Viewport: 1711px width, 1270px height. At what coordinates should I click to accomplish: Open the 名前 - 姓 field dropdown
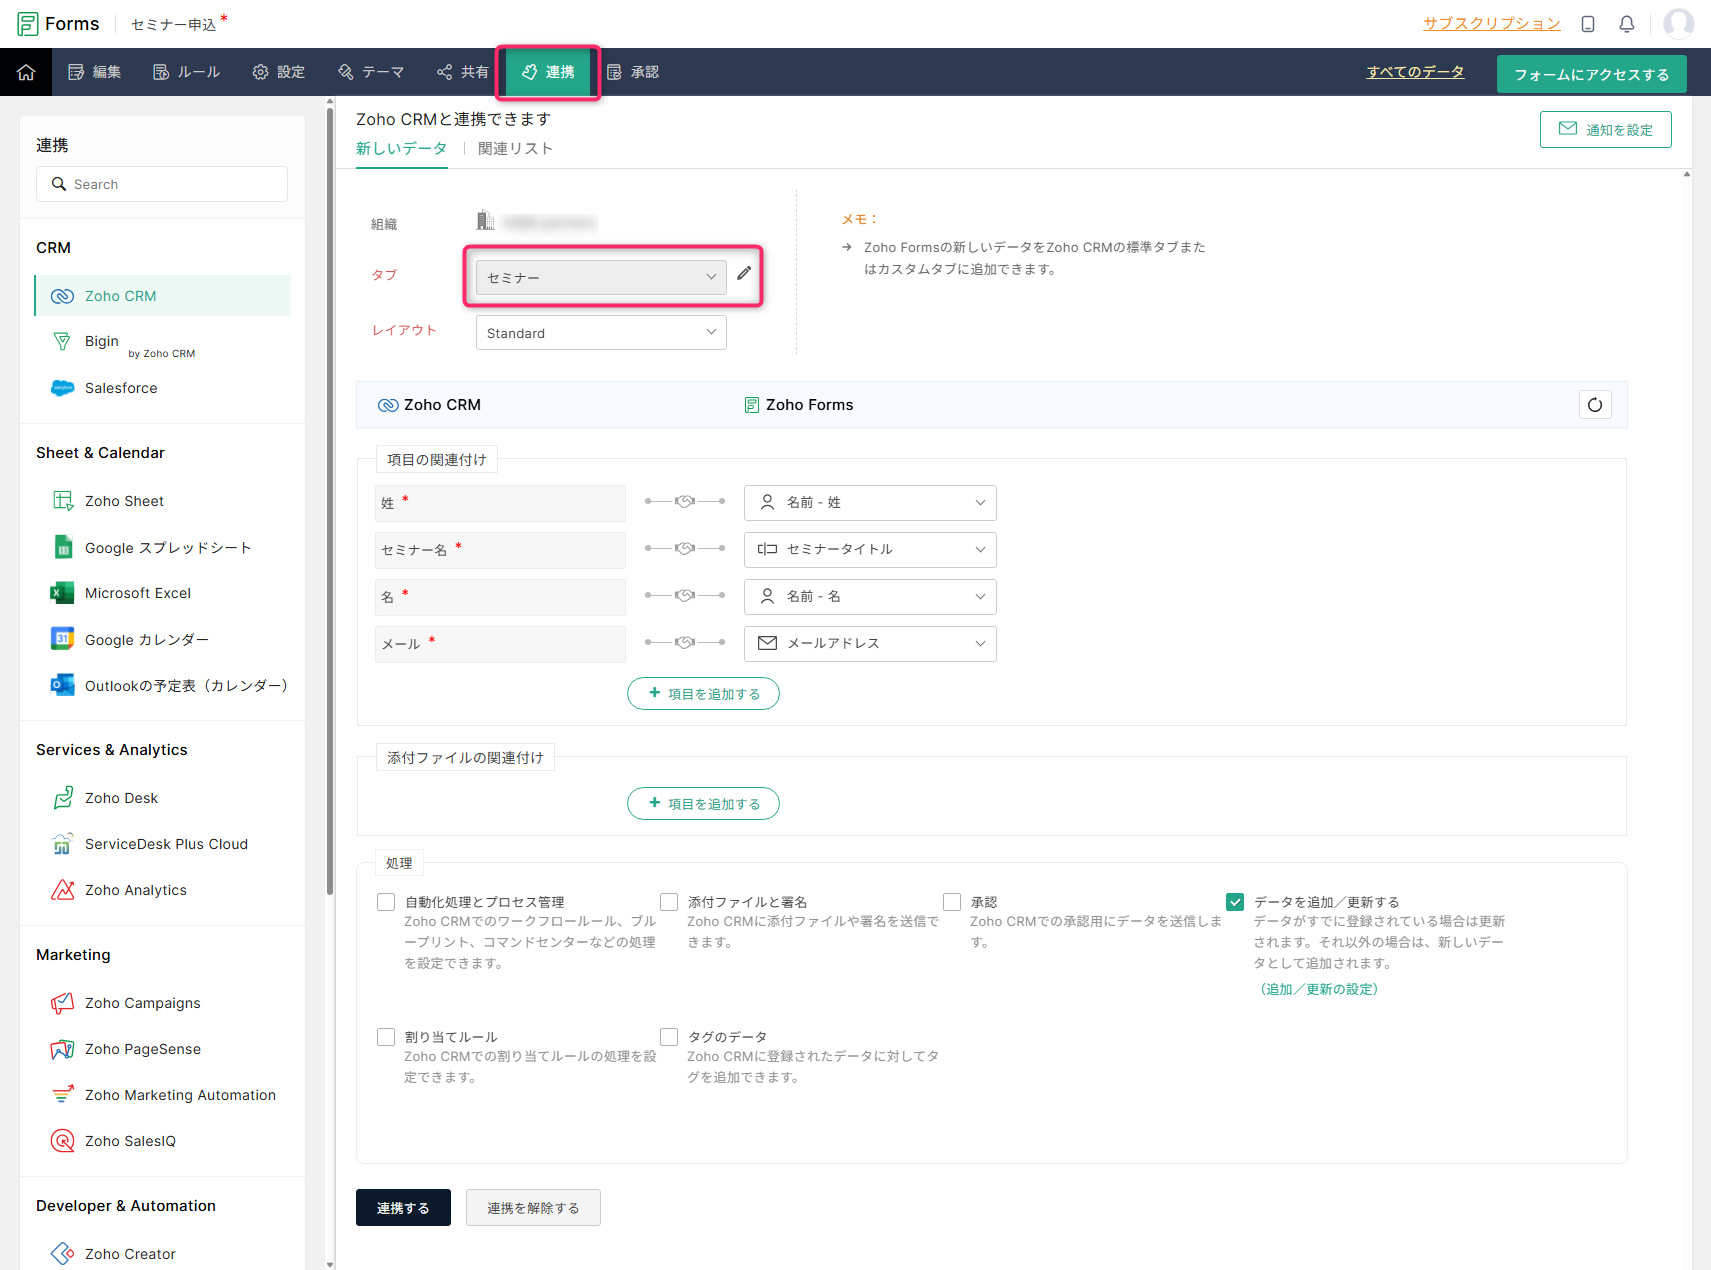[x=870, y=503]
